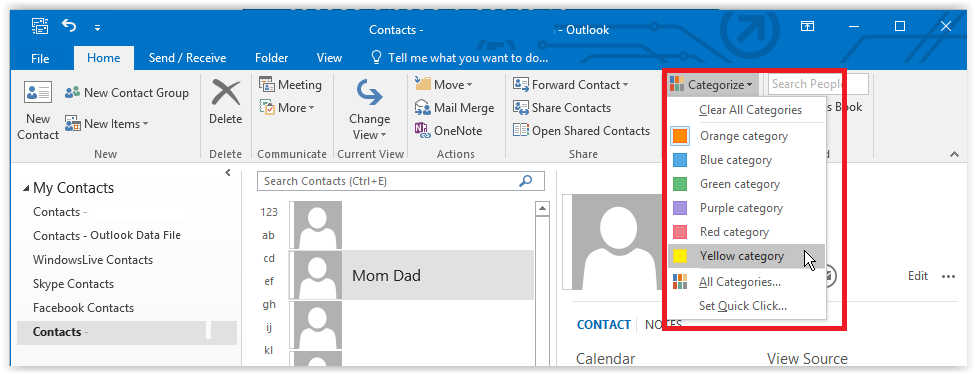
Task: Click the Undo arrow in title bar
Action: pos(69,26)
